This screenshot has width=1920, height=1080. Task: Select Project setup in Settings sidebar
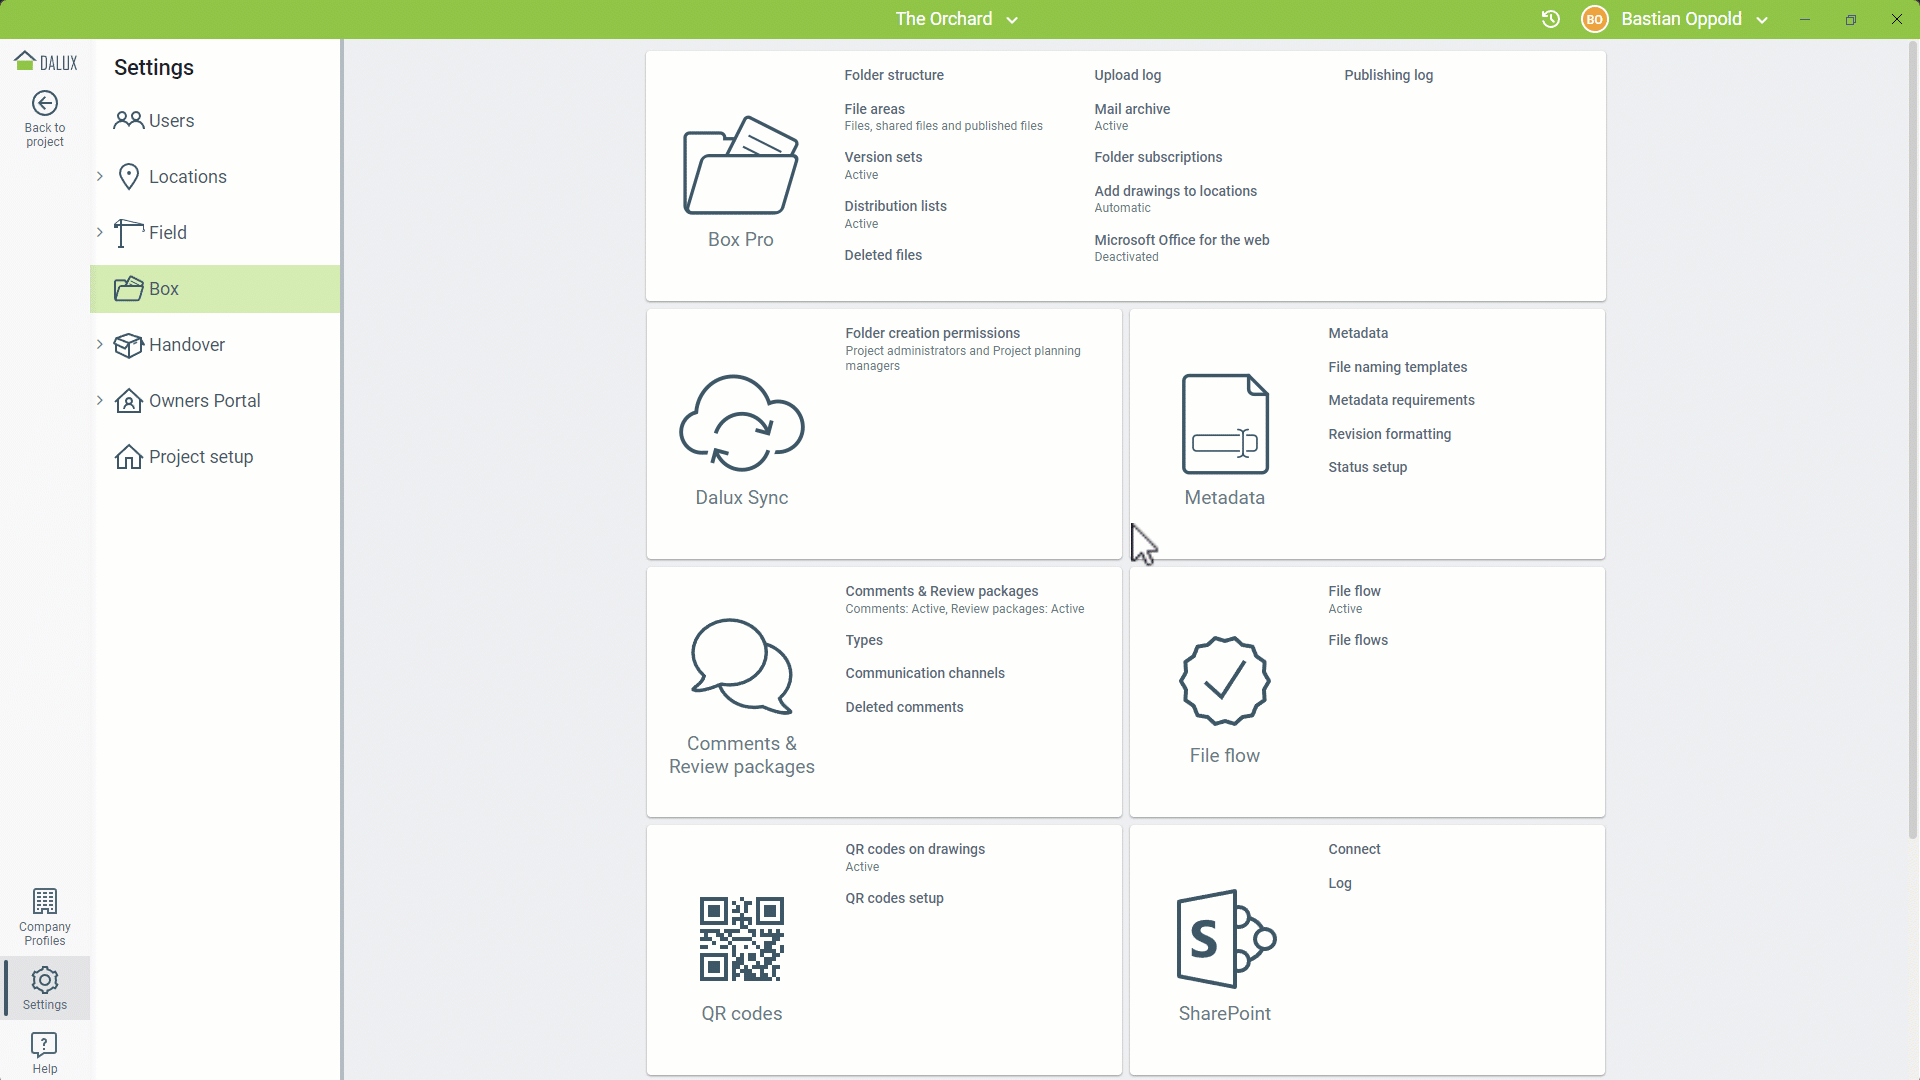pyautogui.click(x=201, y=457)
